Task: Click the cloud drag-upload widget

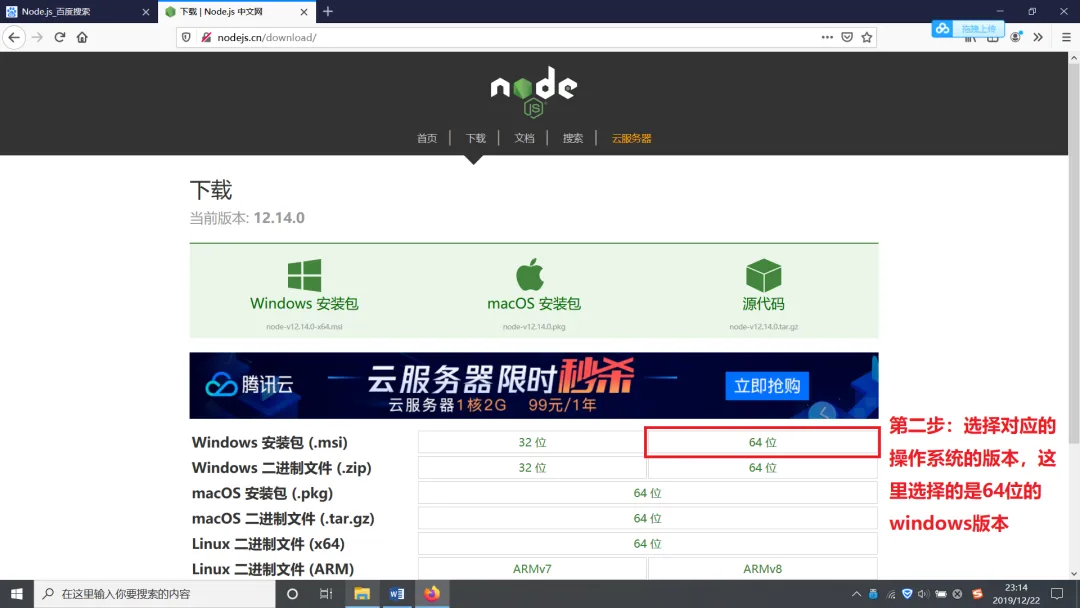Action: pos(968,28)
